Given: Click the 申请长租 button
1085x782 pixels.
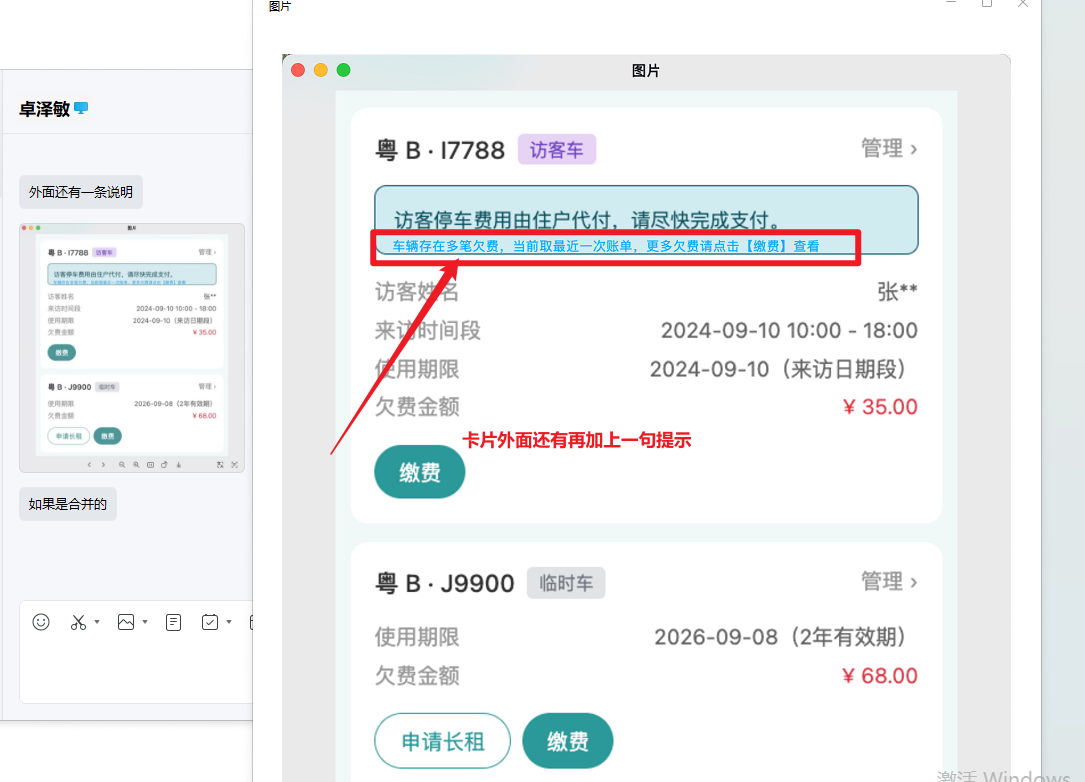Looking at the screenshot, I should [x=443, y=741].
